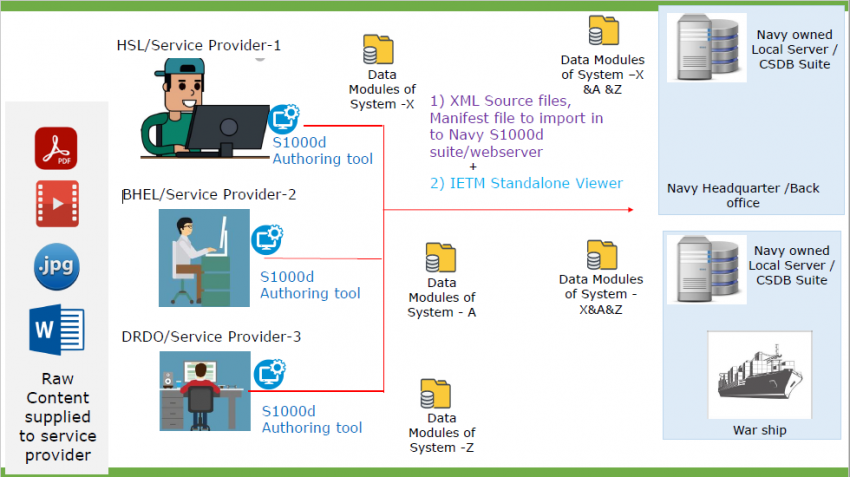The height and width of the screenshot is (477, 850).
Task: Click the top folder for System -X &A &Z
Action: [x=603, y=31]
